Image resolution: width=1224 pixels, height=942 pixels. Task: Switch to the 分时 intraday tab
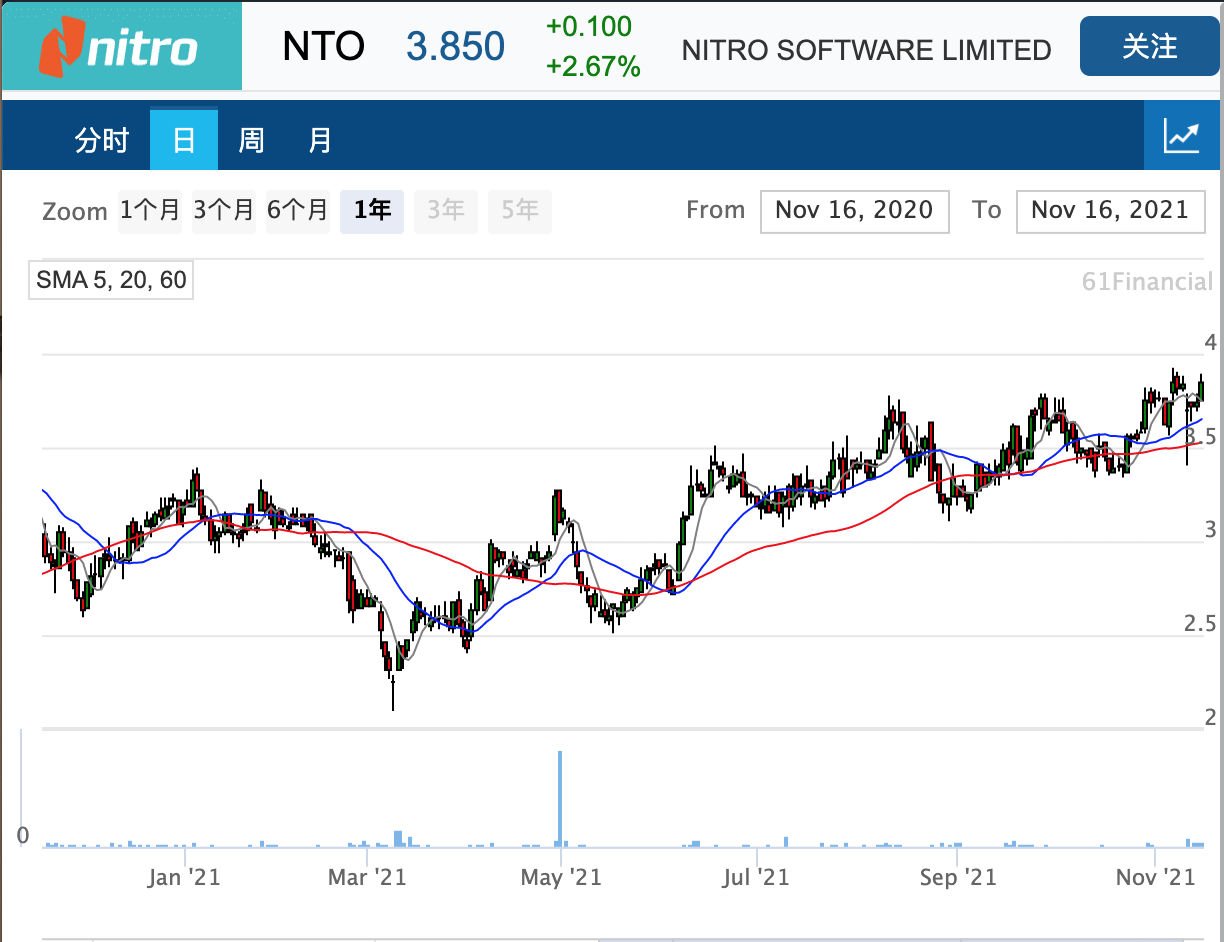click(102, 140)
